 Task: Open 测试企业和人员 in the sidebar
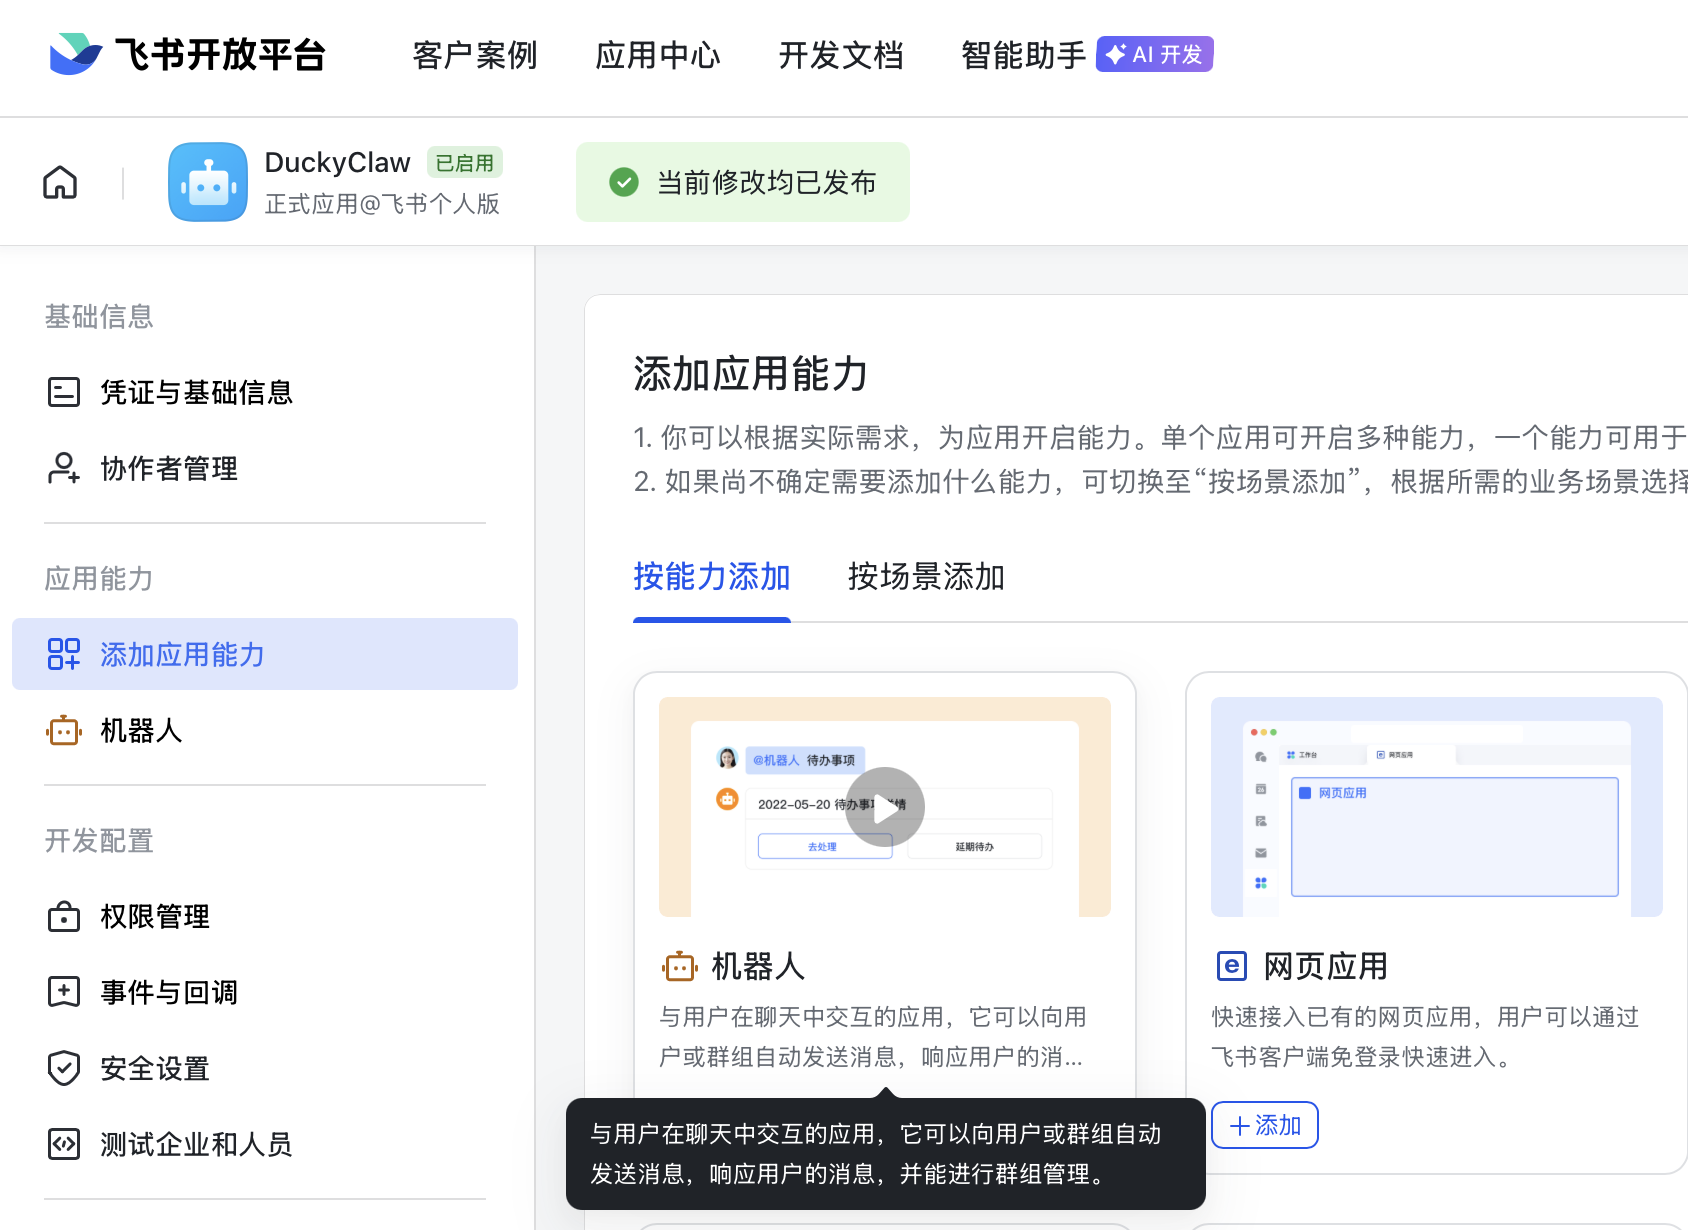click(196, 1144)
